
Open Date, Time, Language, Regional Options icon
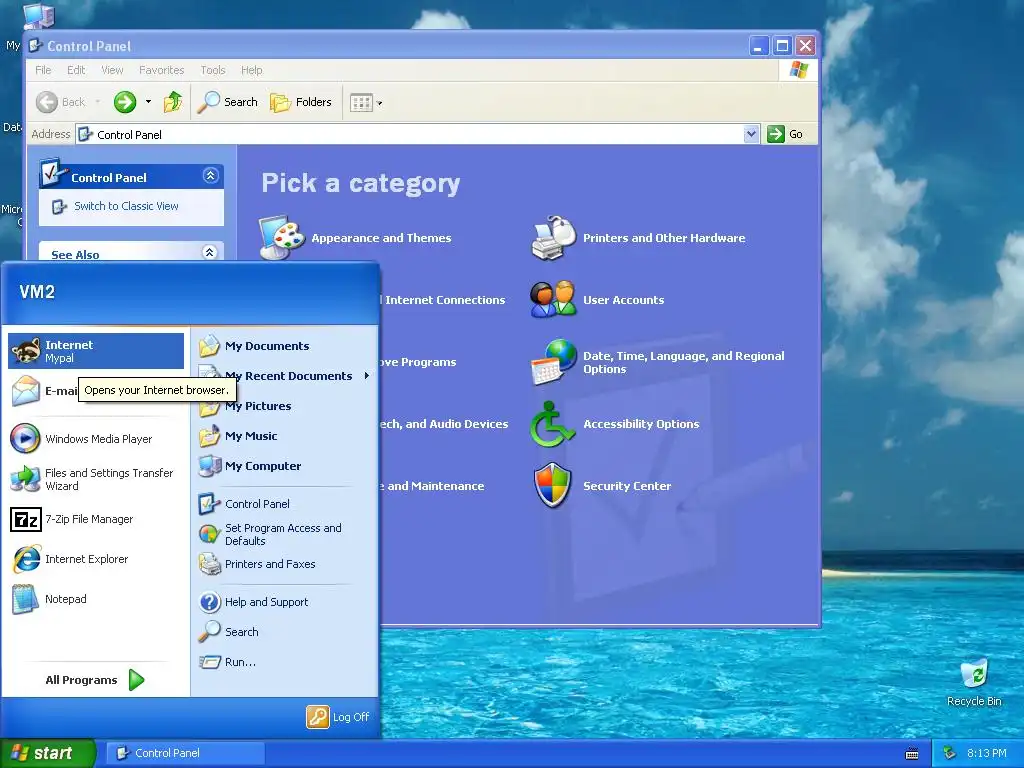coord(553,362)
